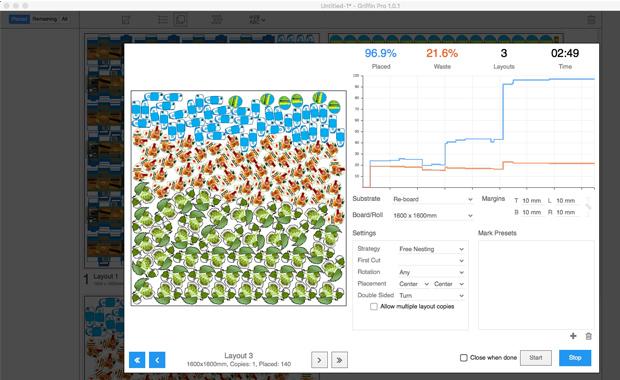
Task: Jump to first layout with double-left arrow
Action: point(137,360)
